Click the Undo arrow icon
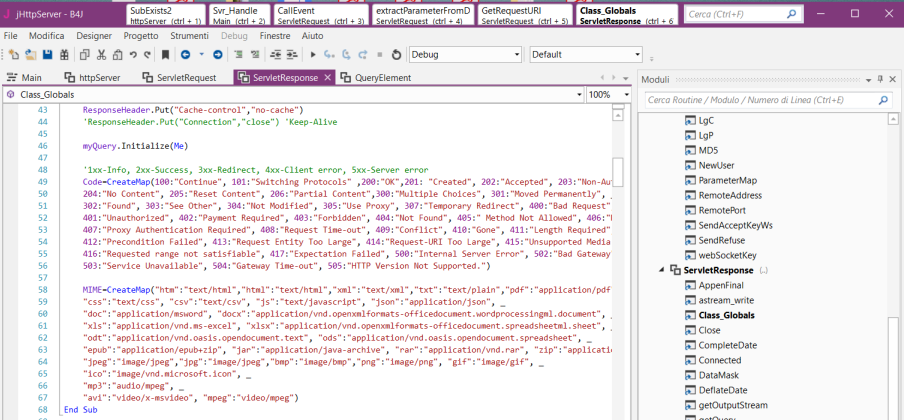Viewport: 904px width, 420px height. (132, 54)
